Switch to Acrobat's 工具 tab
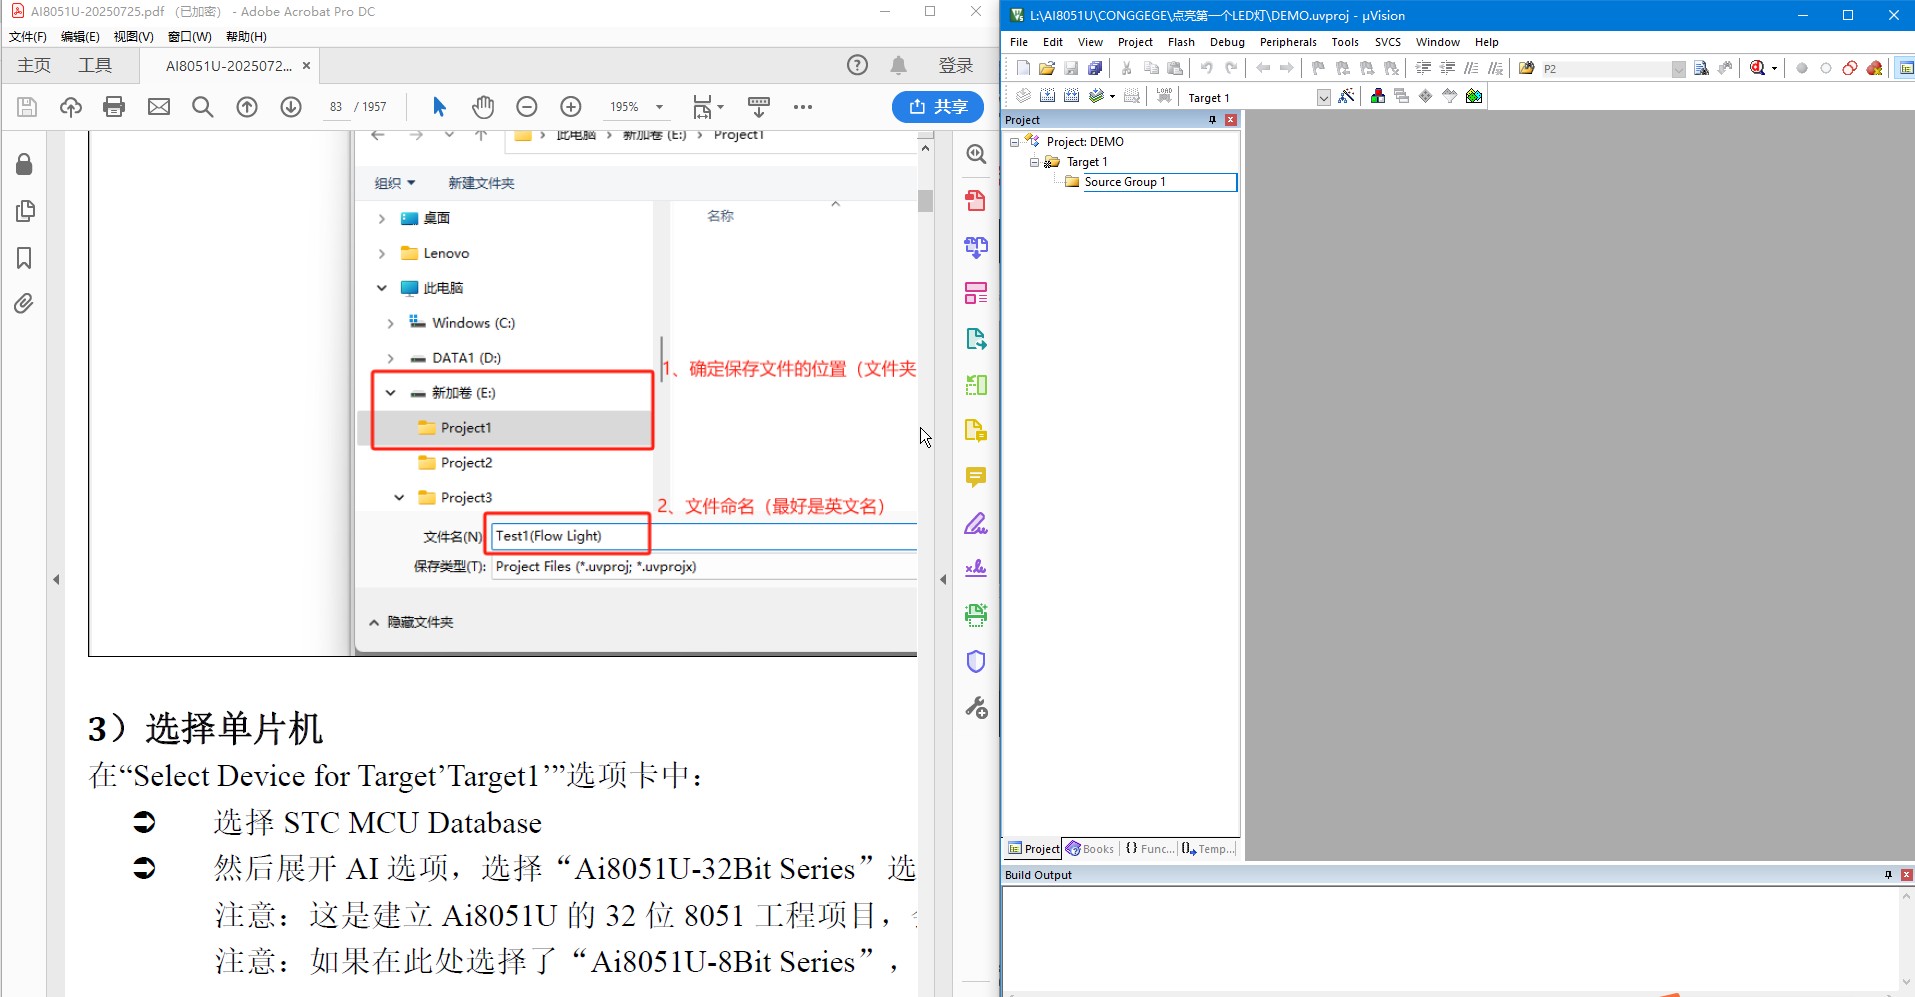 95,65
